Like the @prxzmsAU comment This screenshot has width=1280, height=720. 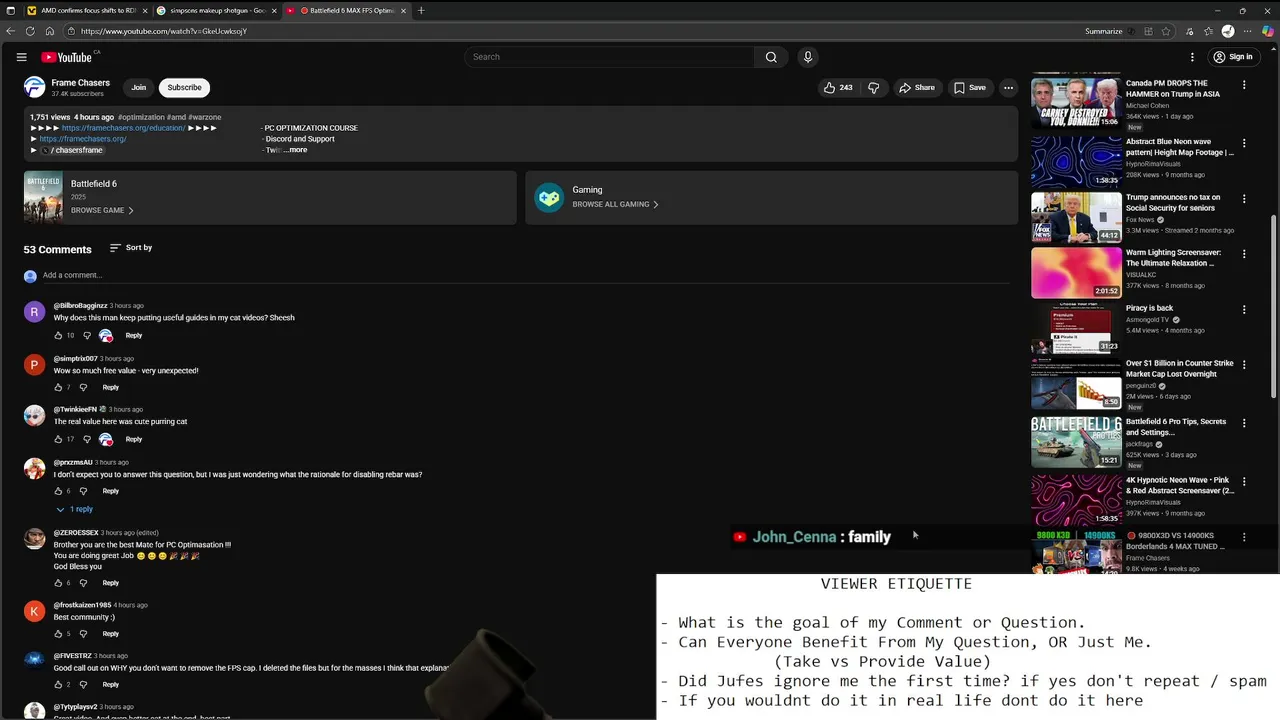(x=58, y=491)
